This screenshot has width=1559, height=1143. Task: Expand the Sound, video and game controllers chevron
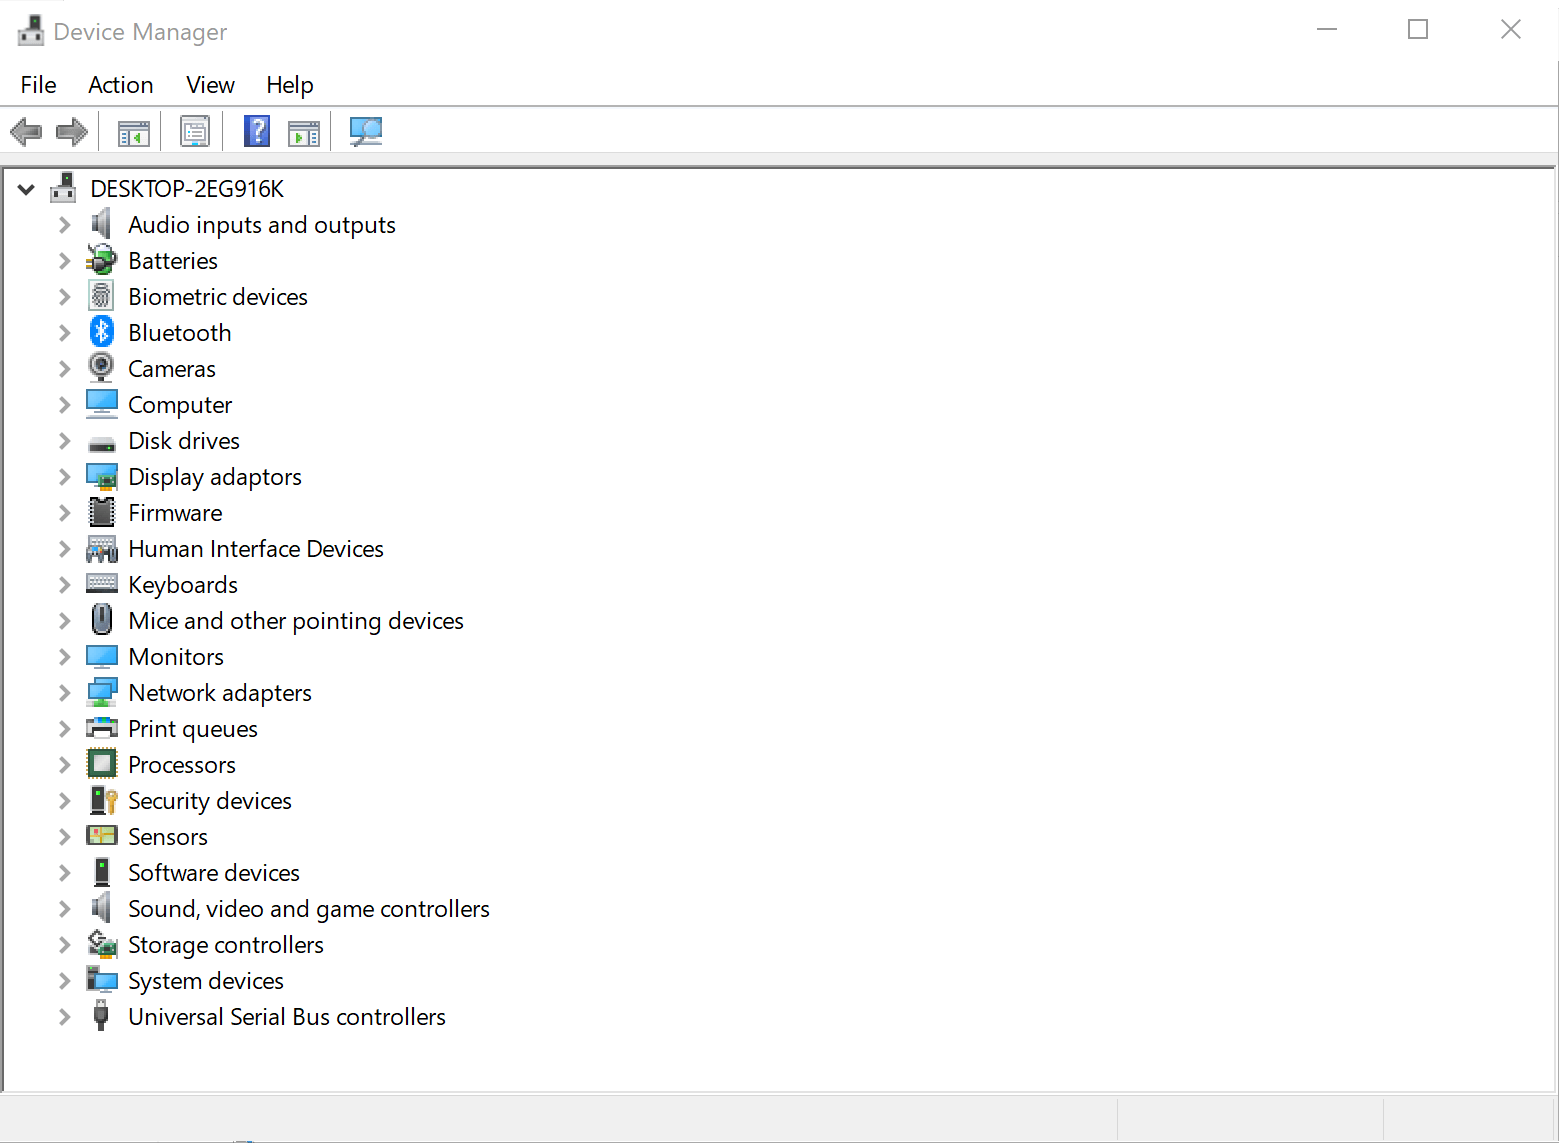coord(65,909)
